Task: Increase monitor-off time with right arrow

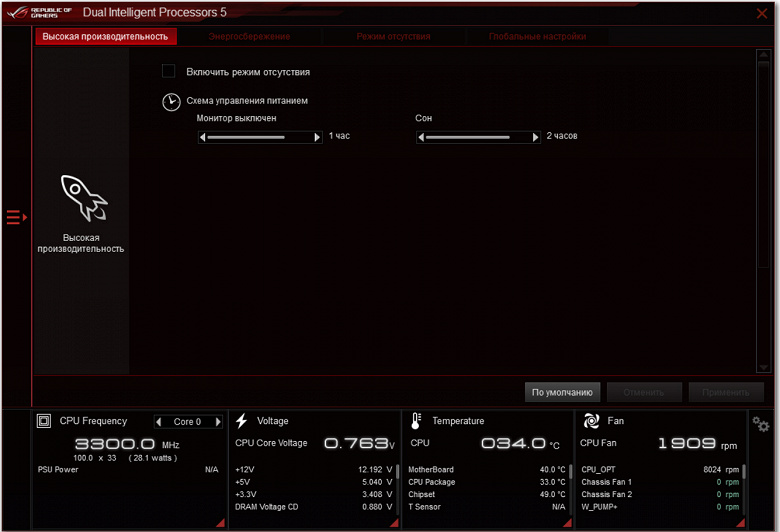Action: (x=317, y=137)
